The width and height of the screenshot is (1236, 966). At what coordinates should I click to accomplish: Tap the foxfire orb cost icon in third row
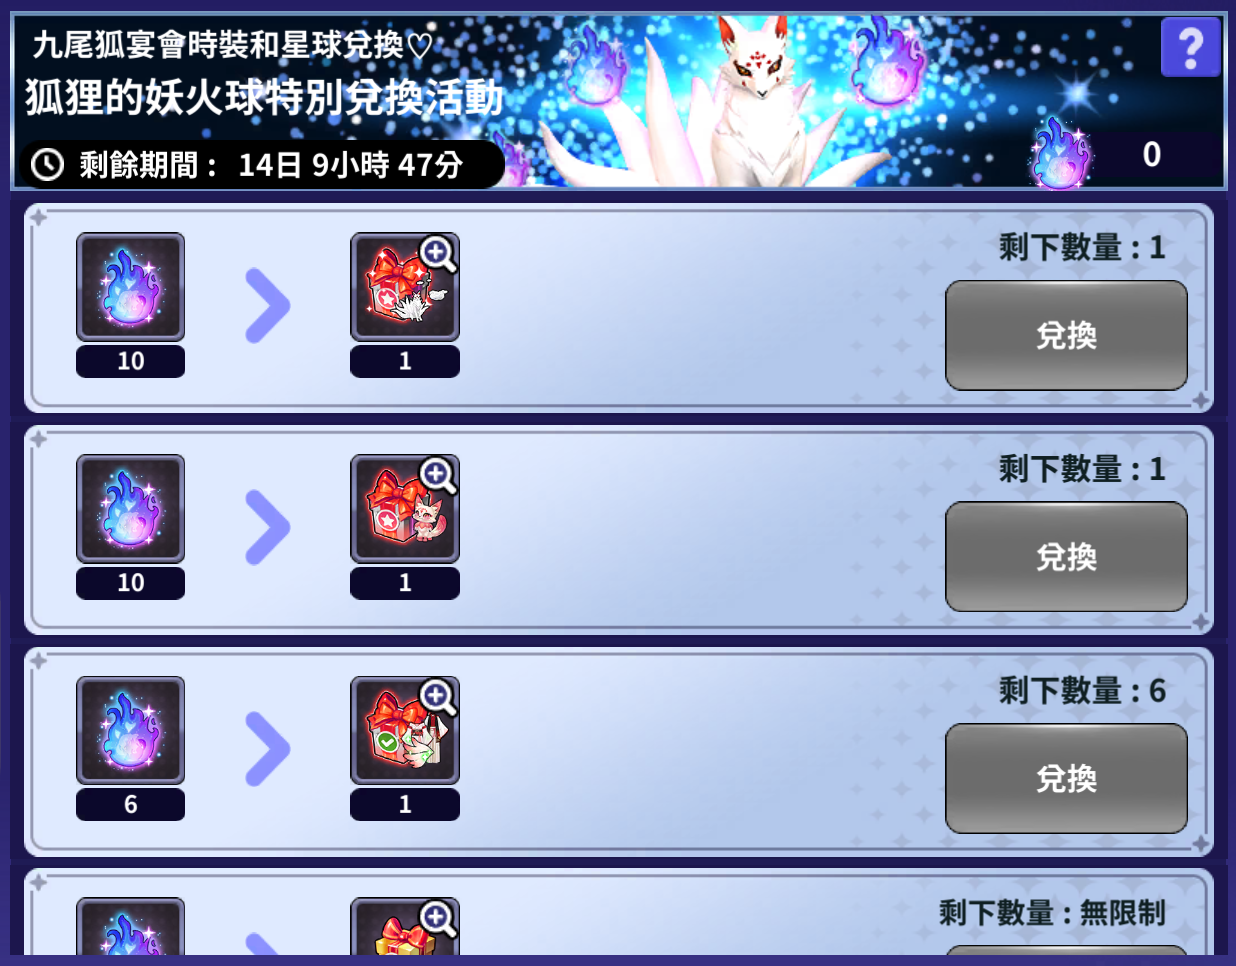pyautogui.click(x=131, y=730)
